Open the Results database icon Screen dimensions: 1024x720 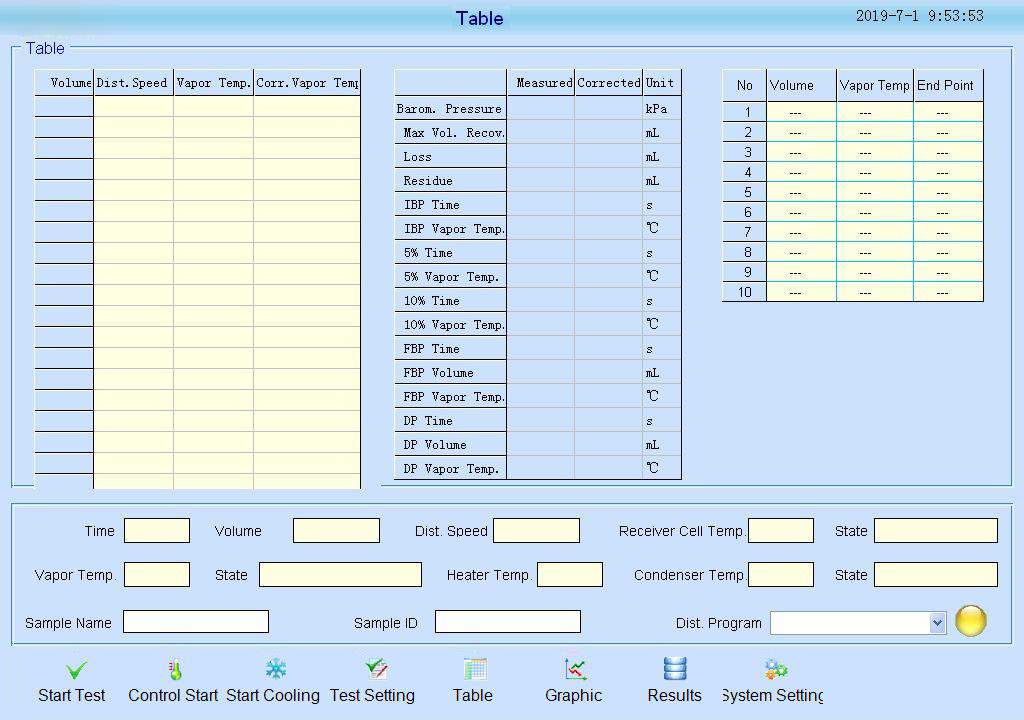[x=675, y=670]
